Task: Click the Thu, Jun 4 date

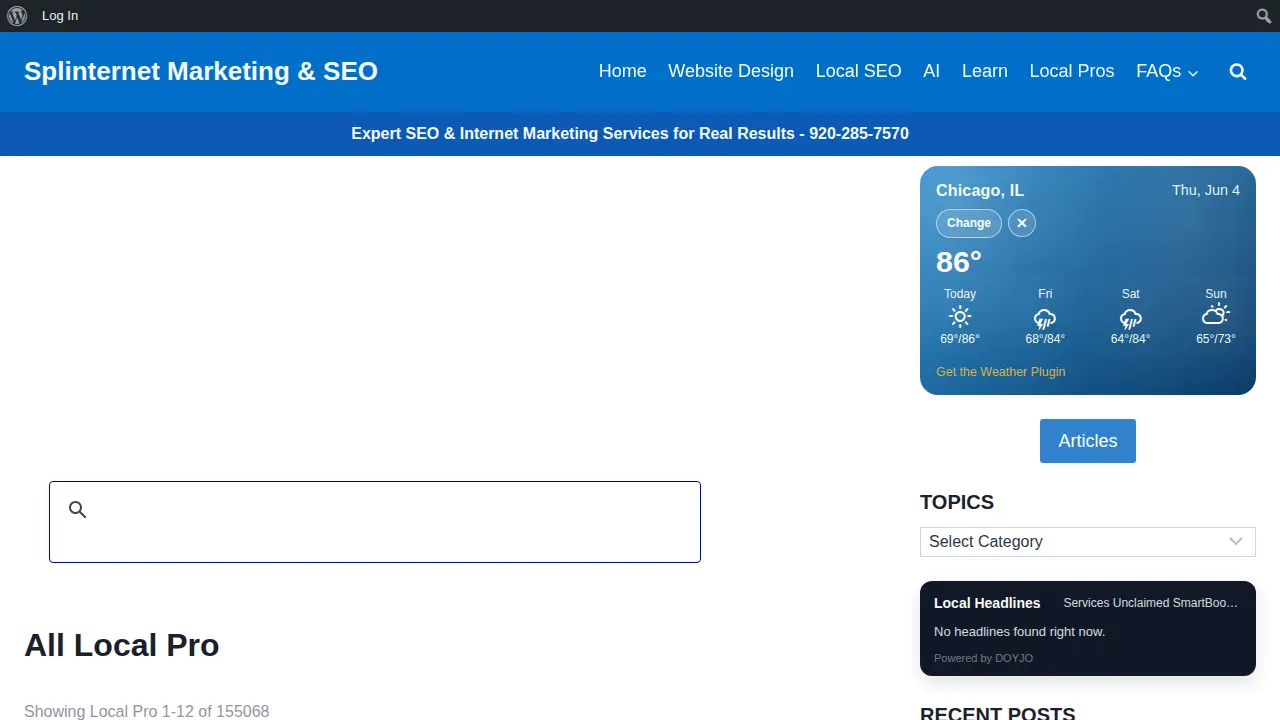Action: (1206, 190)
